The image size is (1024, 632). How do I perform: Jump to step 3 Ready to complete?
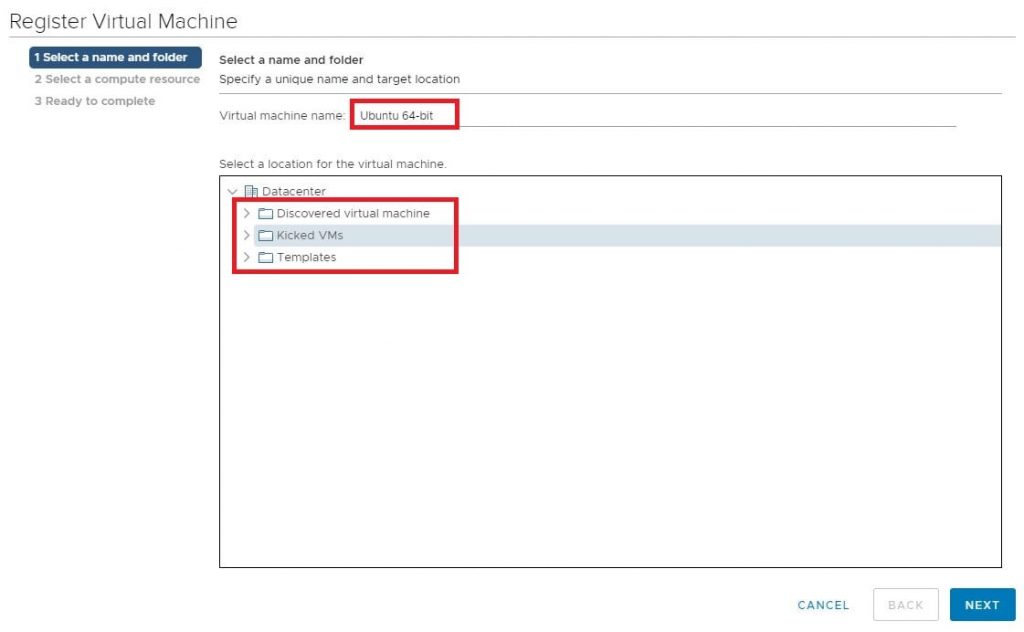(95, 101)
